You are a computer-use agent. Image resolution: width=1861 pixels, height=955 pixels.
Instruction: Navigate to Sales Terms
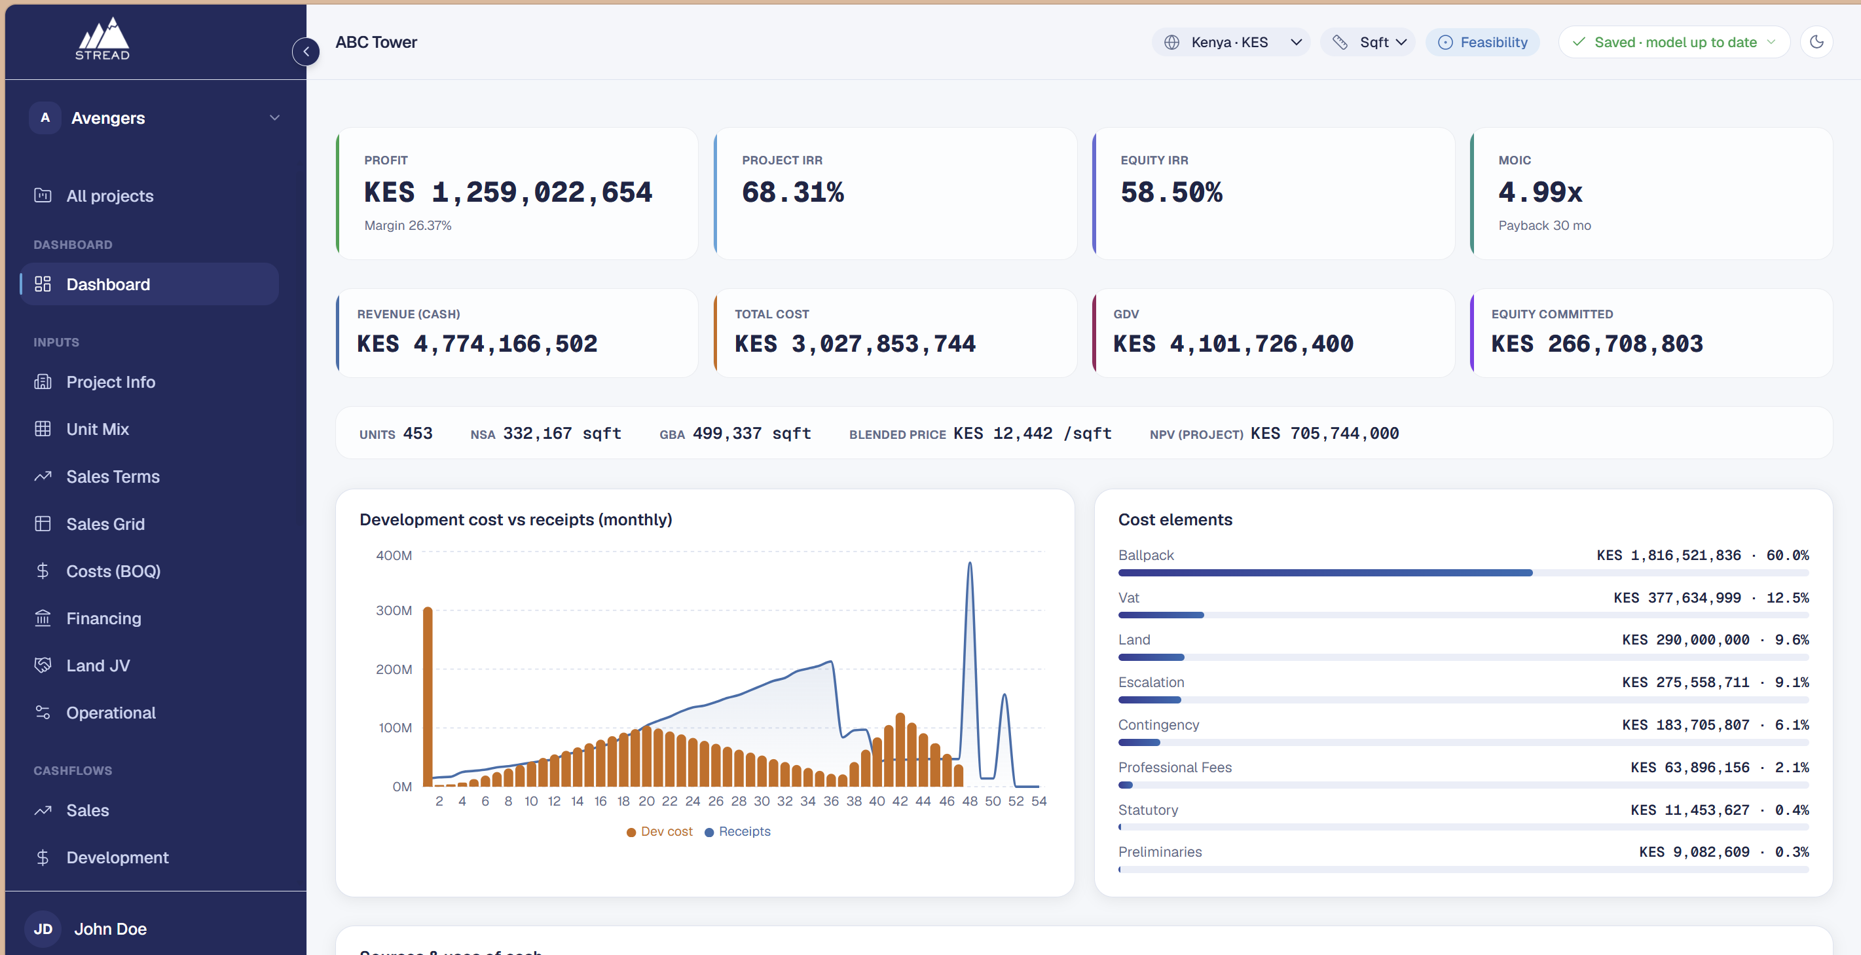tap(149, 476)
